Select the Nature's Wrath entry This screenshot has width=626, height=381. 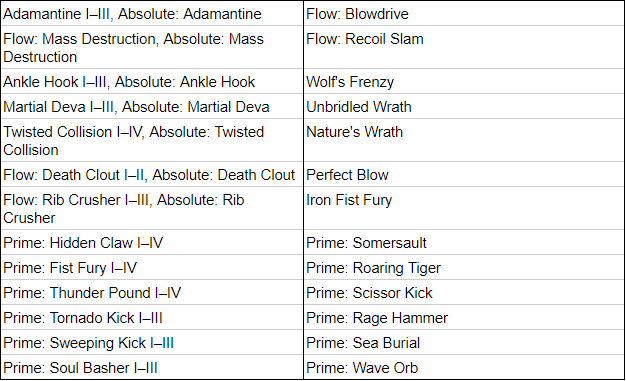[464, 141]
